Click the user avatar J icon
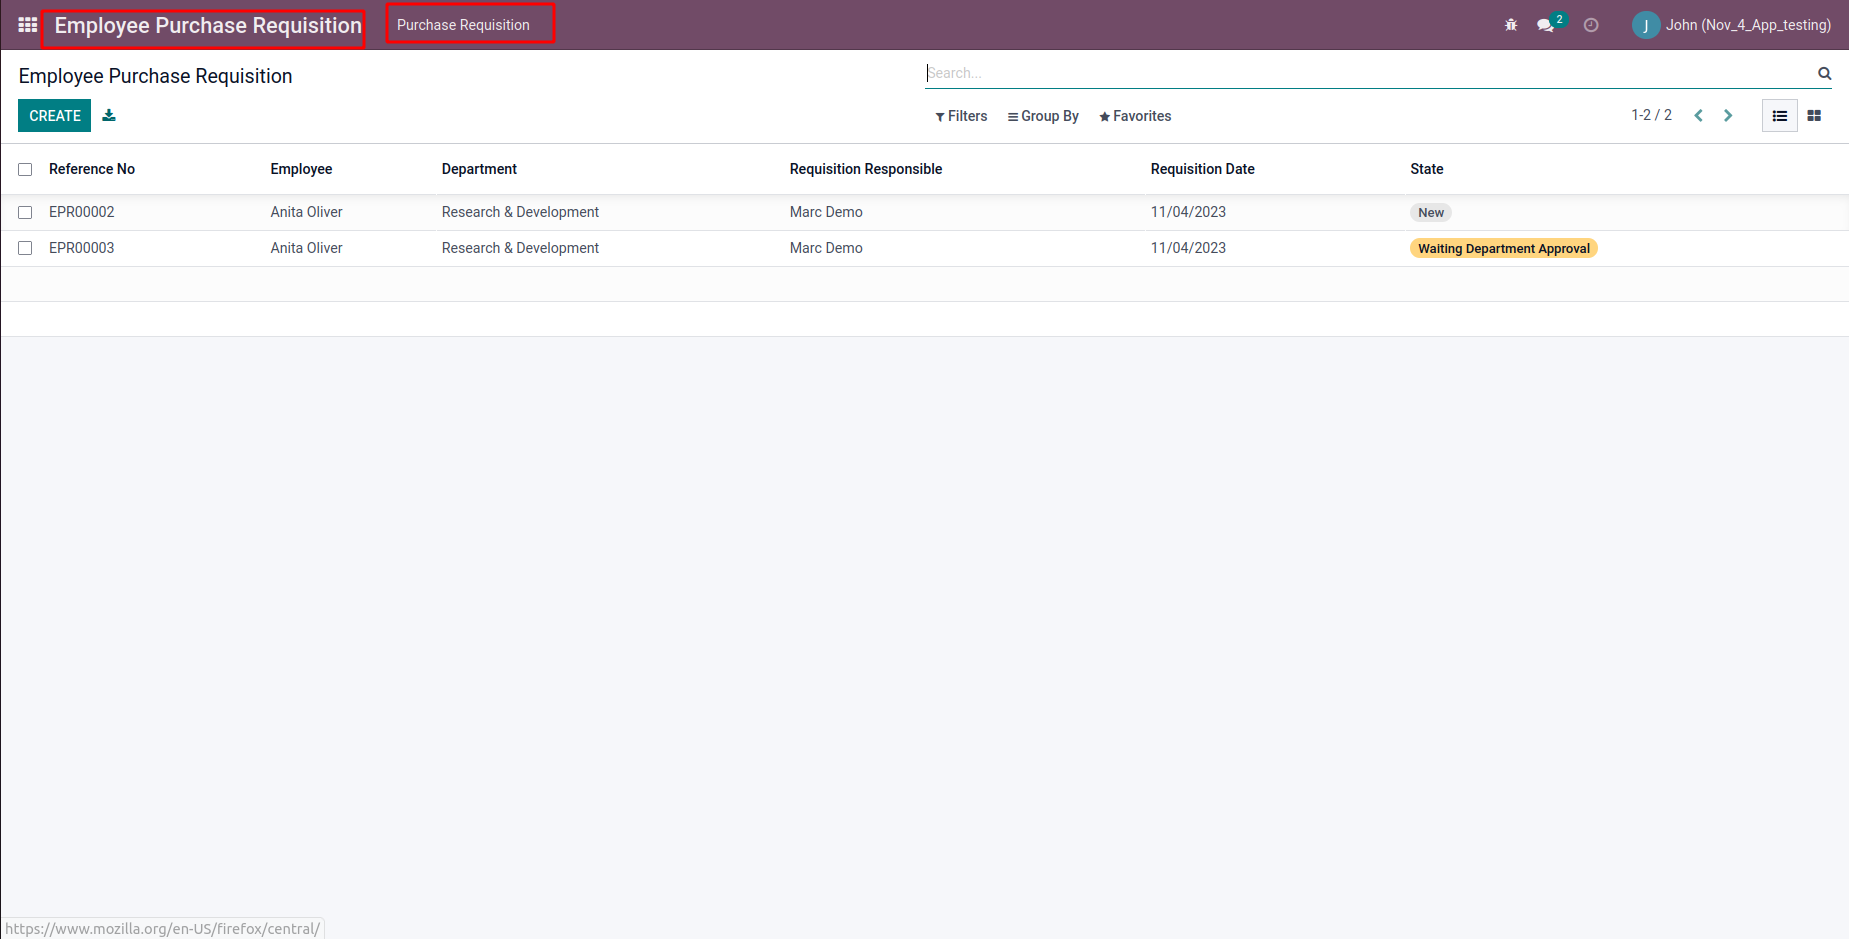Screen dimensions: 1849x939 pos(1645,25)
